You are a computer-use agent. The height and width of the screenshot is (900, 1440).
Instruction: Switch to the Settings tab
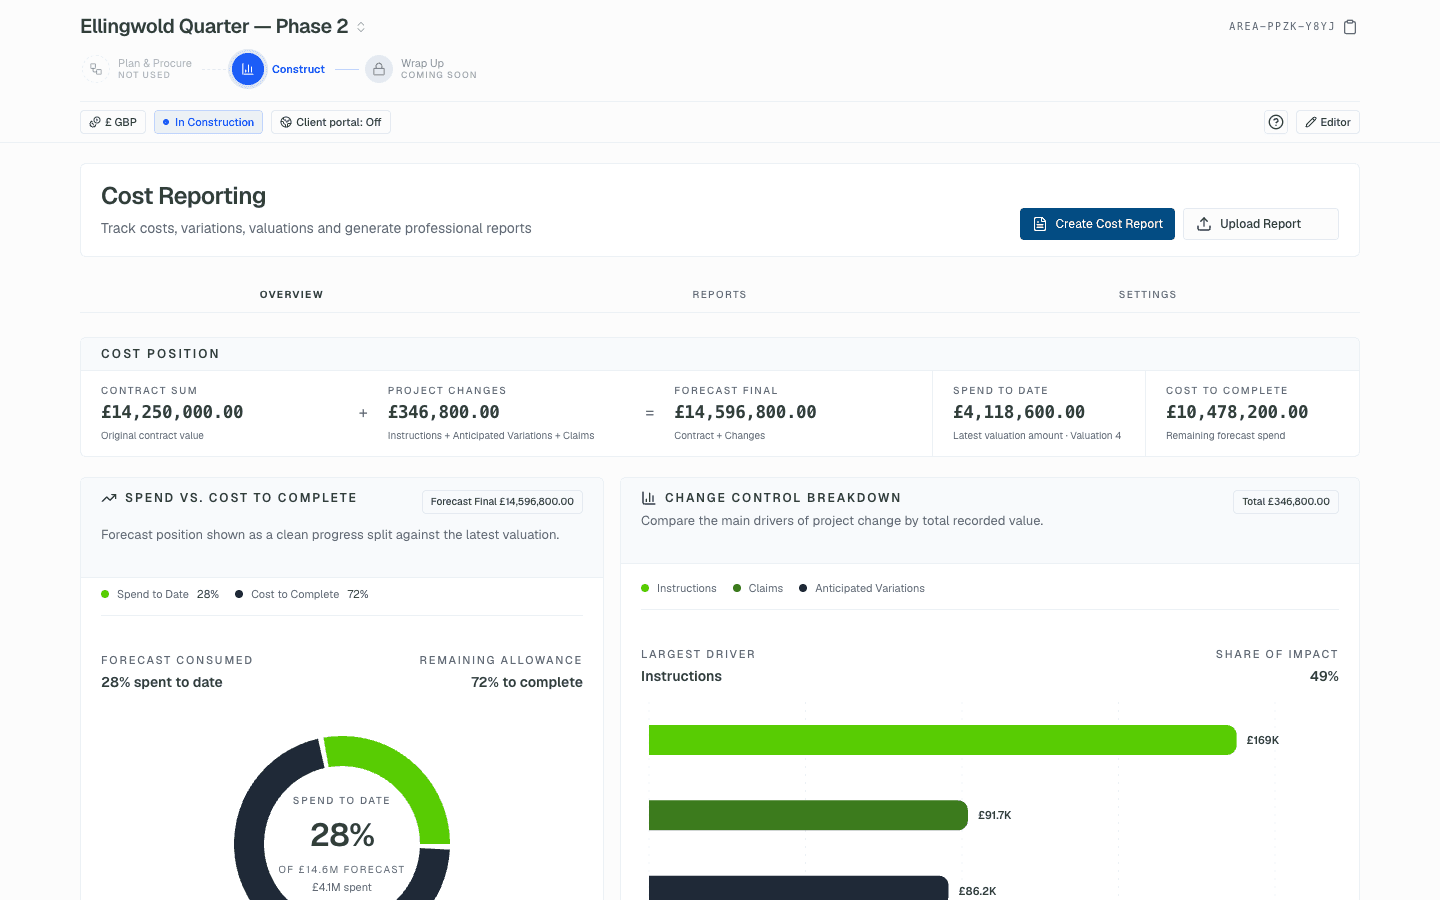point(1147,295)
